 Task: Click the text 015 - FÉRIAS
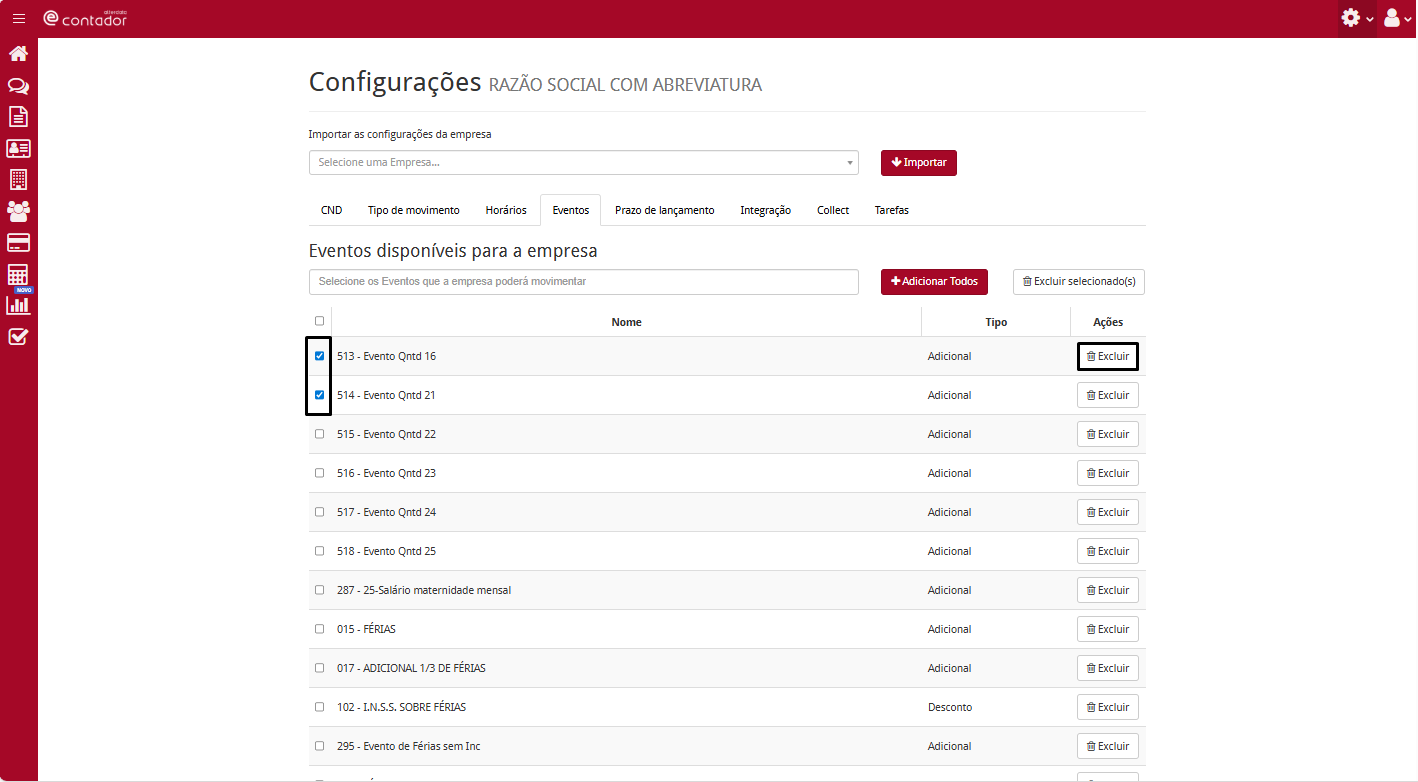(x=366, y=629)
